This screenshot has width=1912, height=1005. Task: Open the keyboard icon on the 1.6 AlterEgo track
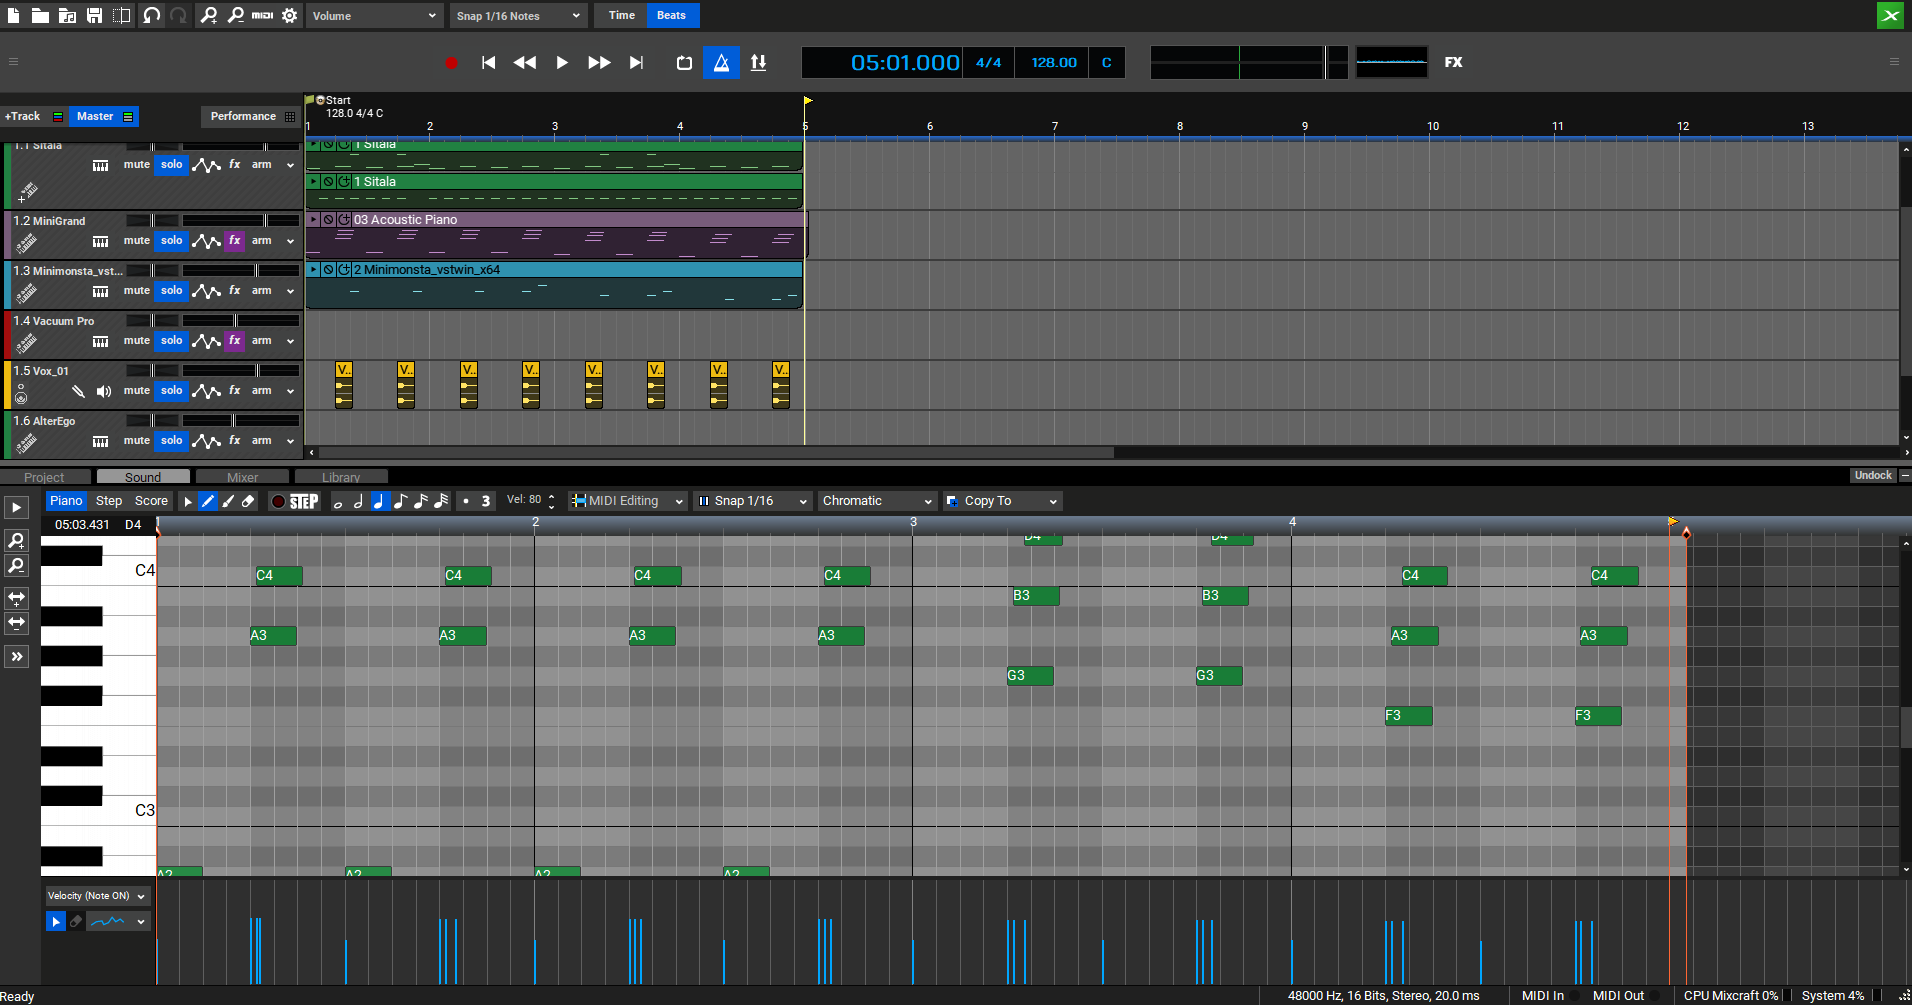101,441
